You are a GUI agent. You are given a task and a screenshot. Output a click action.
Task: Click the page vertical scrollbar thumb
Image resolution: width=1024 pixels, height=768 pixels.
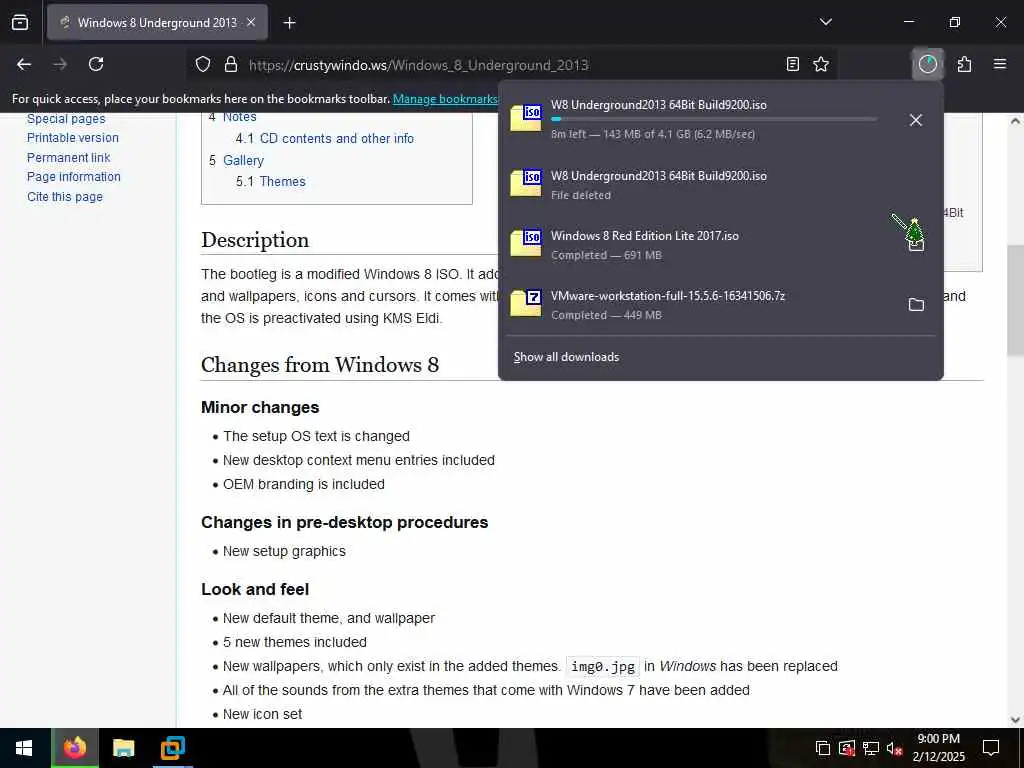click(x=1015, y=300)
